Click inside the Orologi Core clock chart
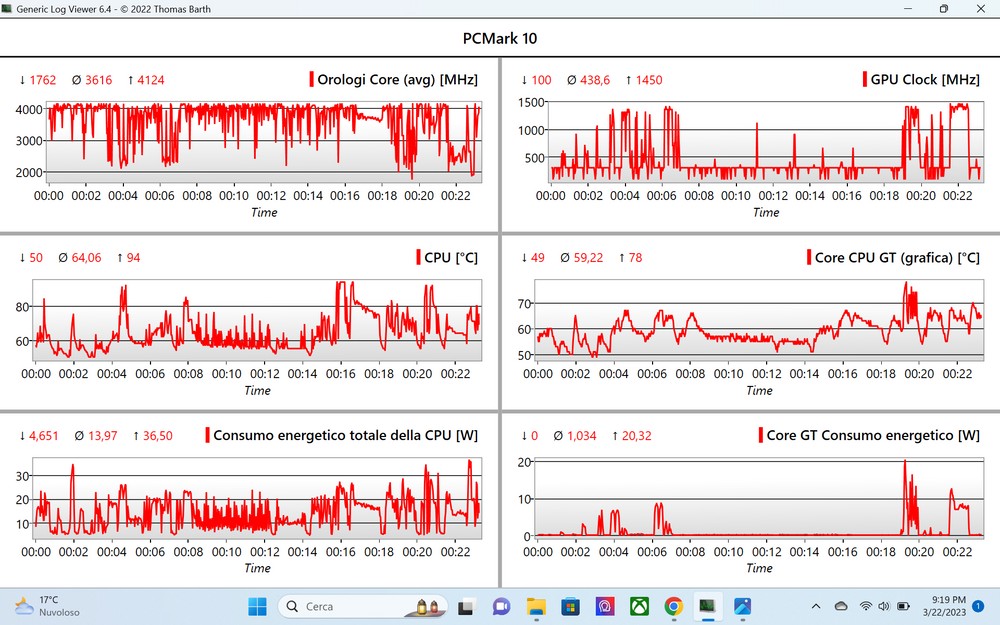Screen dimensions: 1000x625 (x=263, y=142)
